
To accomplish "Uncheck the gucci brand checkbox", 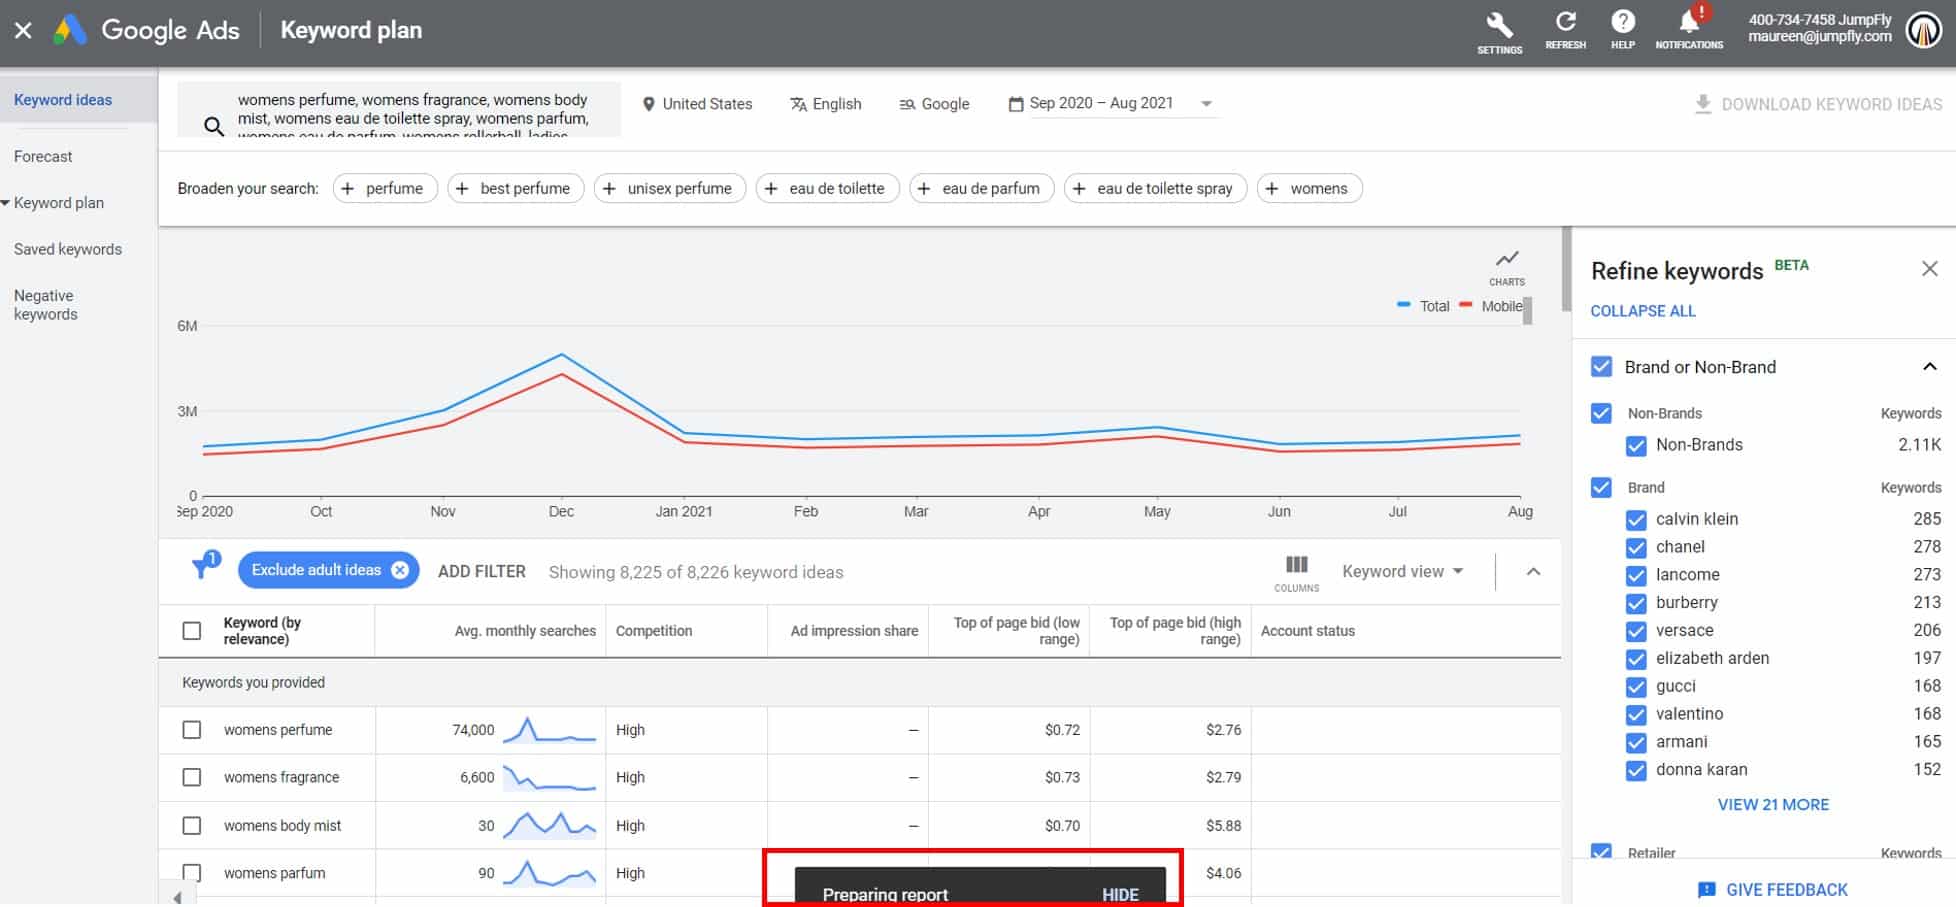I will (1636, 687).
